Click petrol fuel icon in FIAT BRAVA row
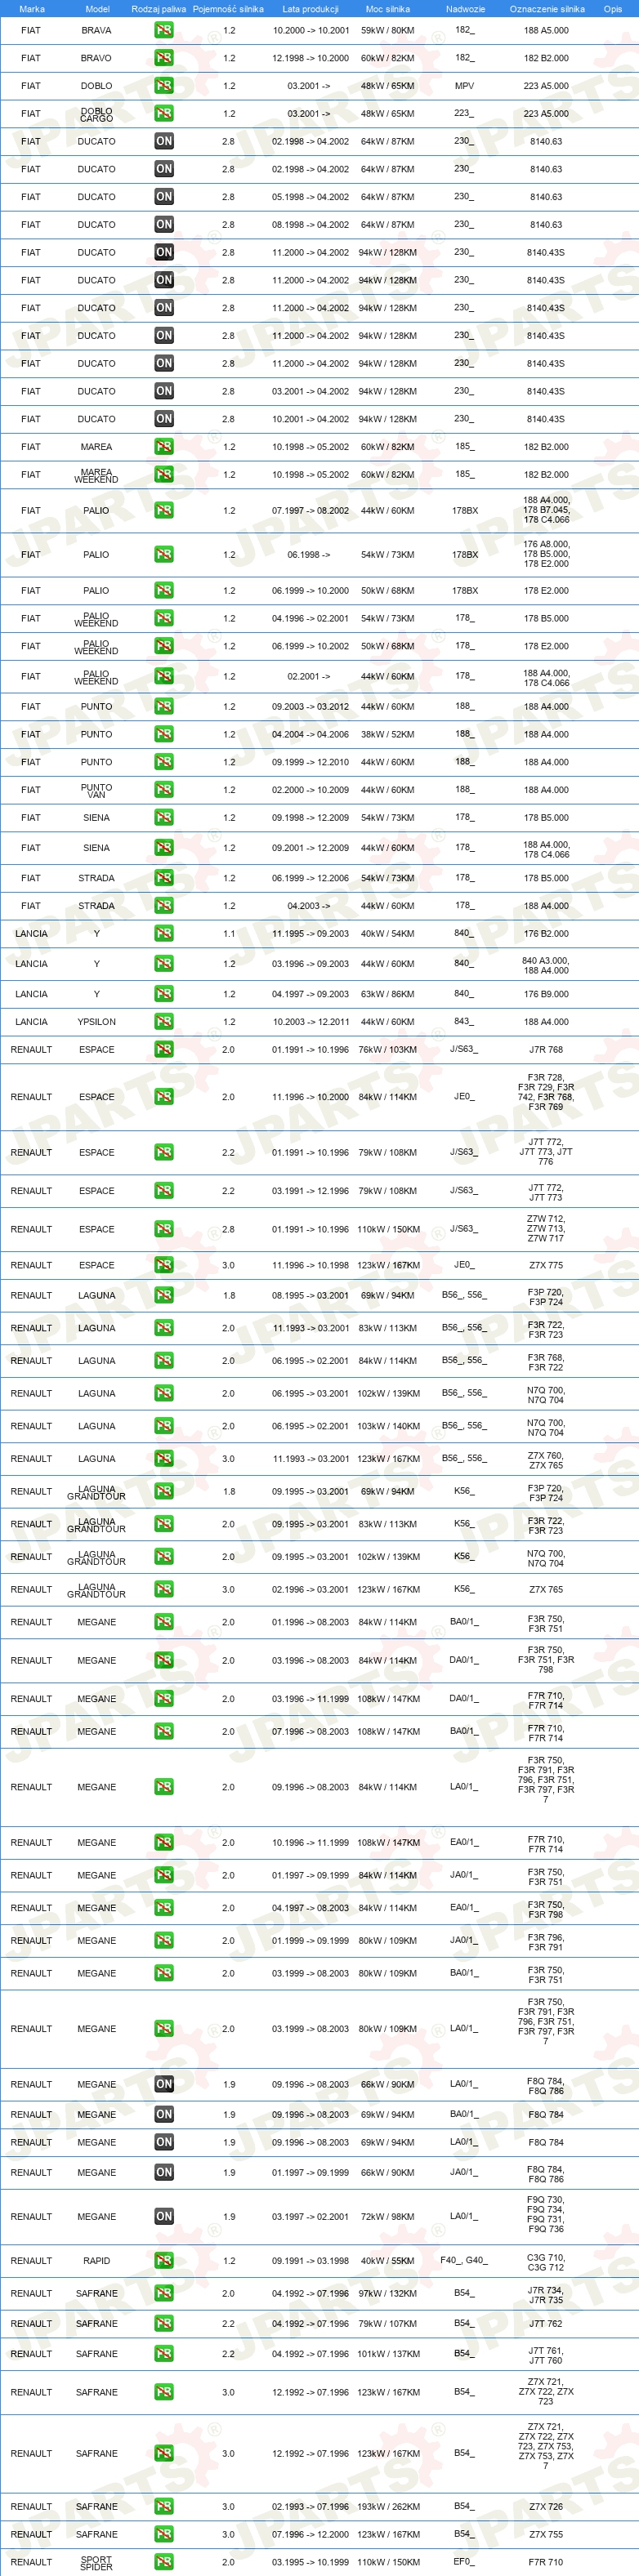The height and width of the screenshot is (2576, 639). [164, 30]
